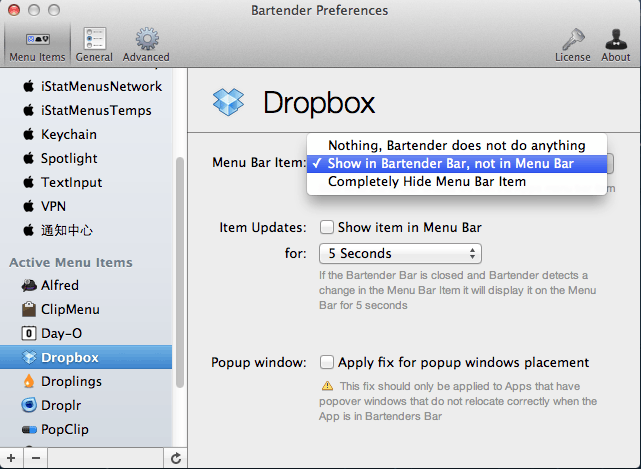Enable 'Show item in Menu Bar' checkbox

[x=327, y=227]
